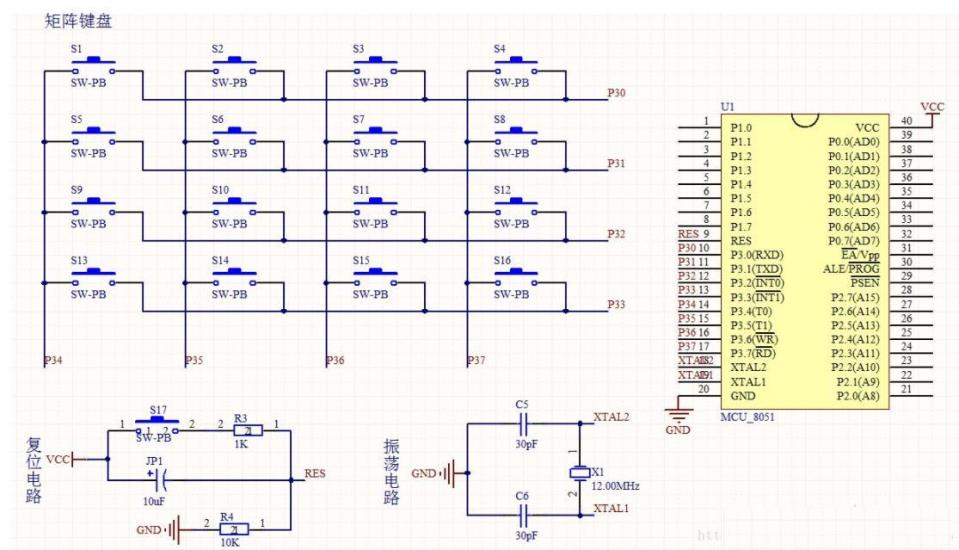Select push-button switch S6
Viewport: 959px width, 550px height.
pyautogui.click(x=234, y=137)
